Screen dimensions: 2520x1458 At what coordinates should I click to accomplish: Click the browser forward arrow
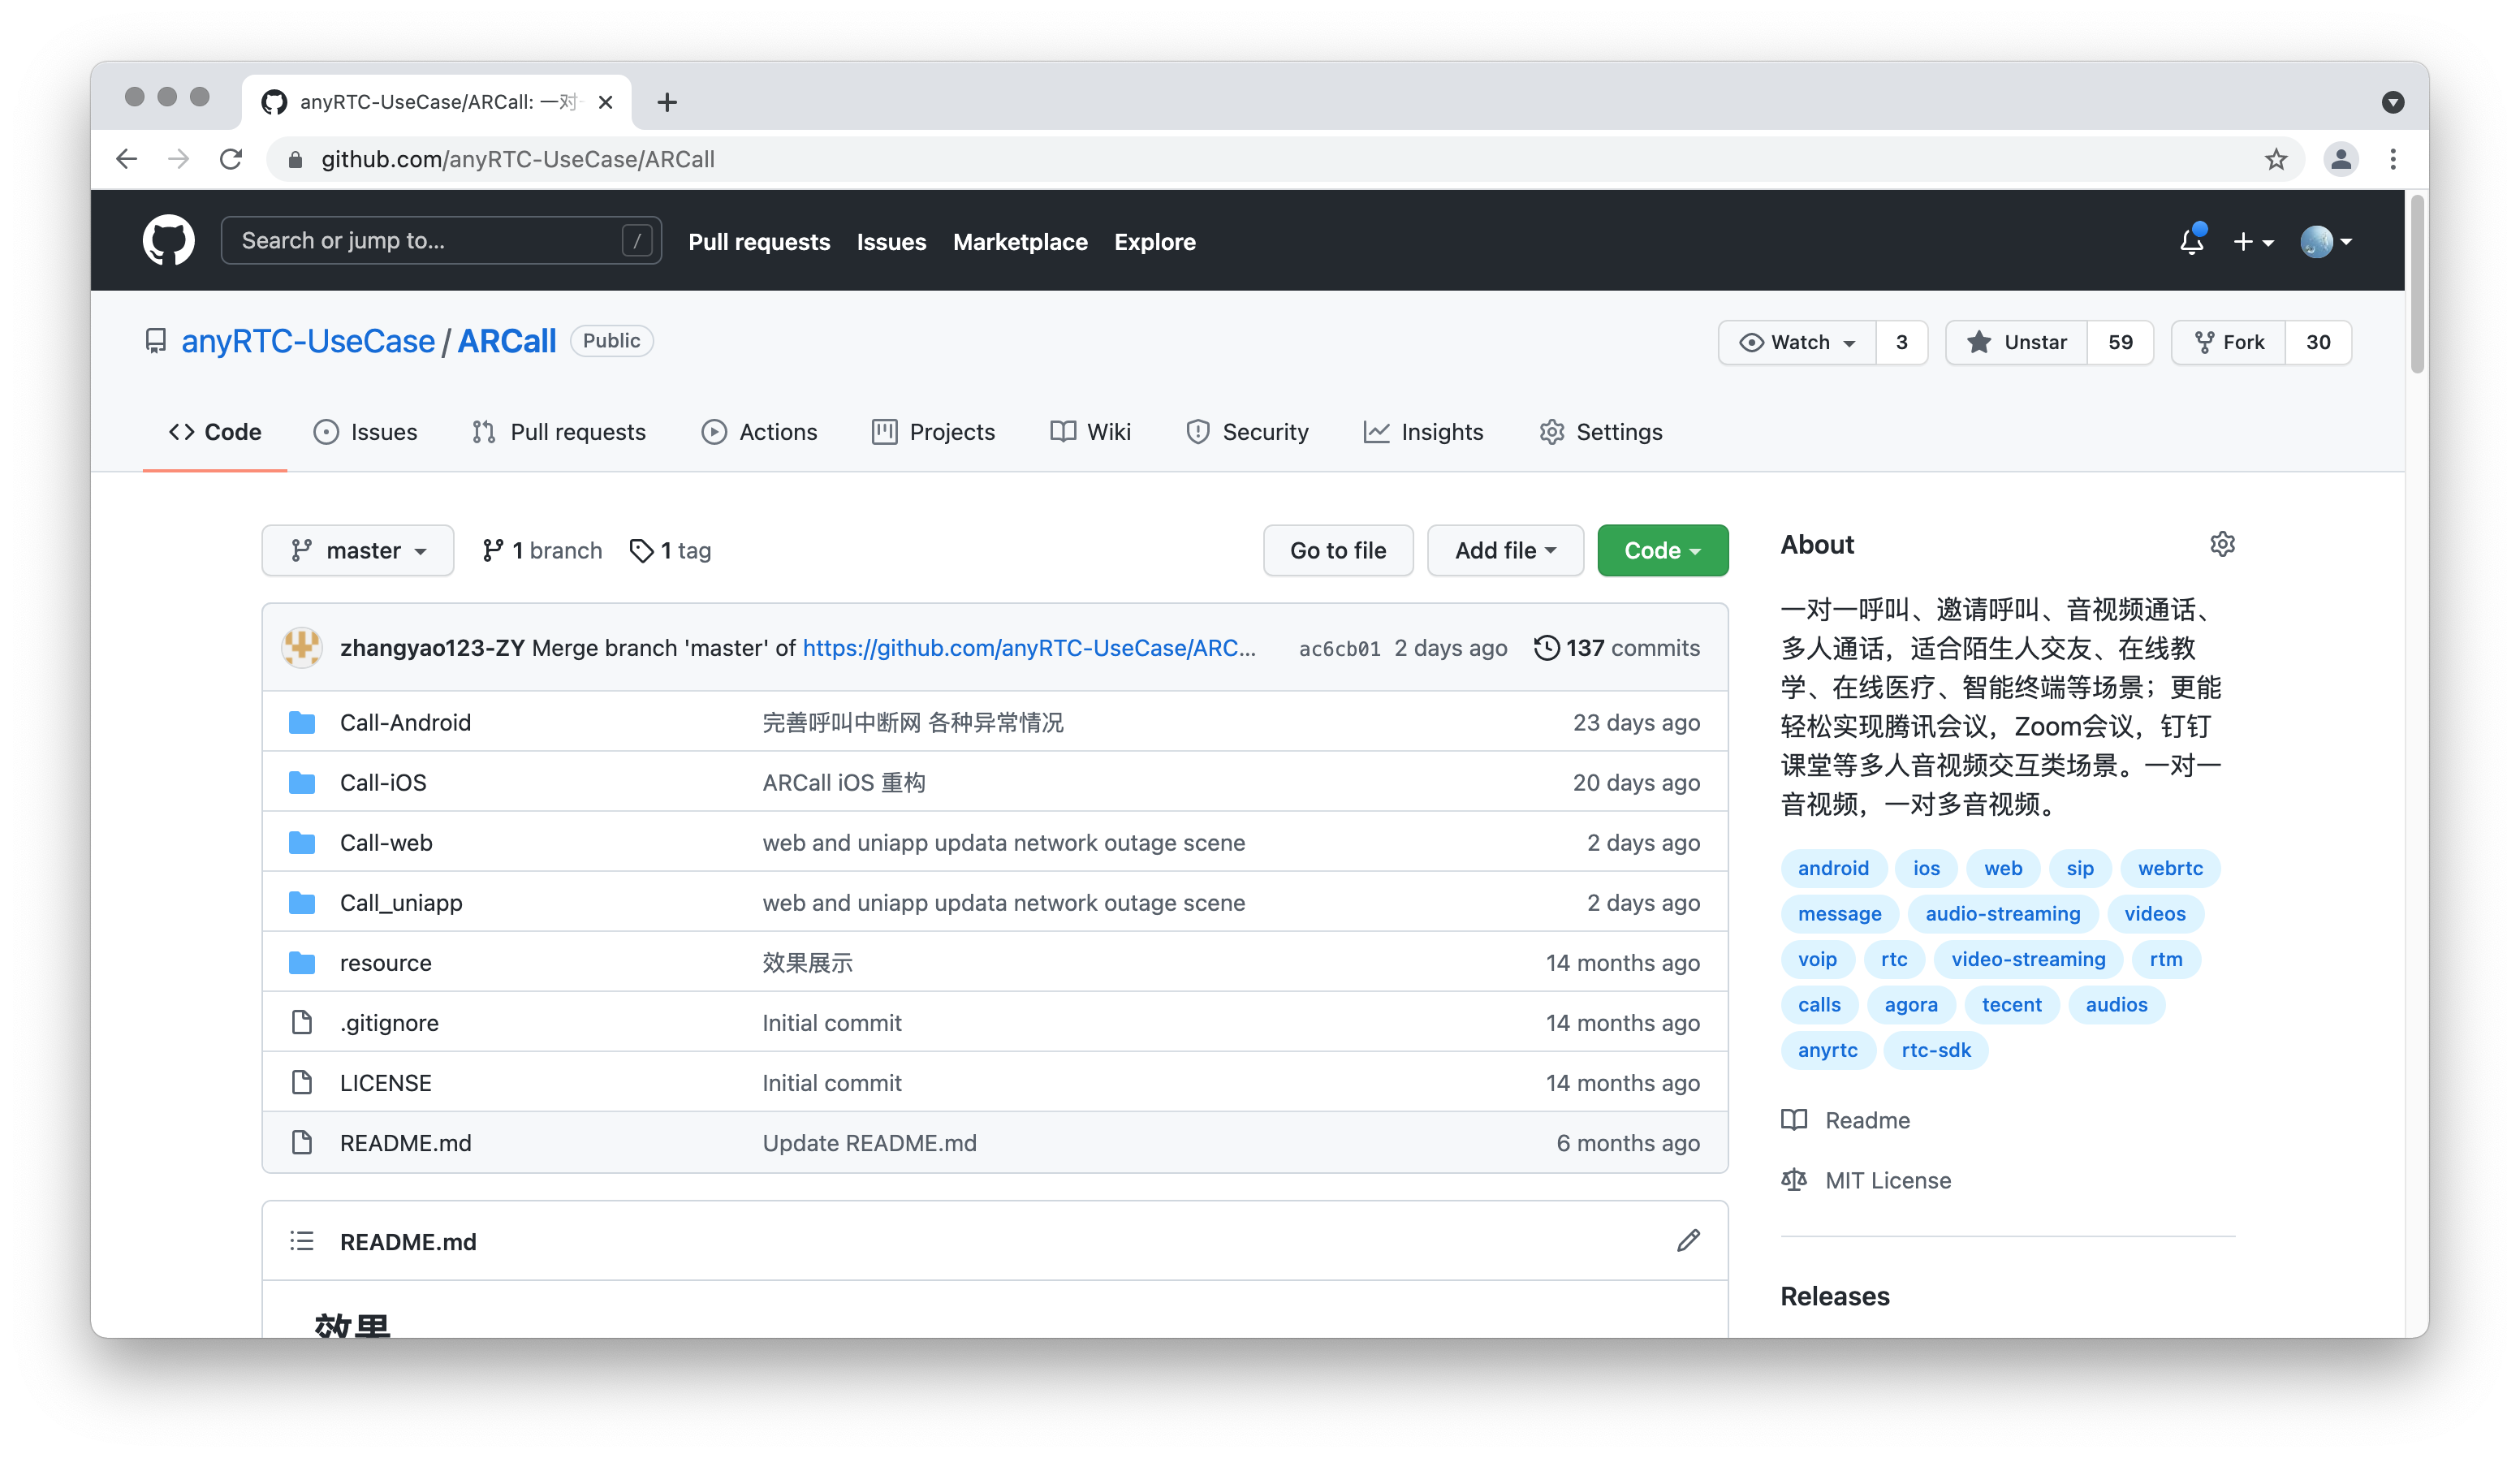[x=179, y=159]
